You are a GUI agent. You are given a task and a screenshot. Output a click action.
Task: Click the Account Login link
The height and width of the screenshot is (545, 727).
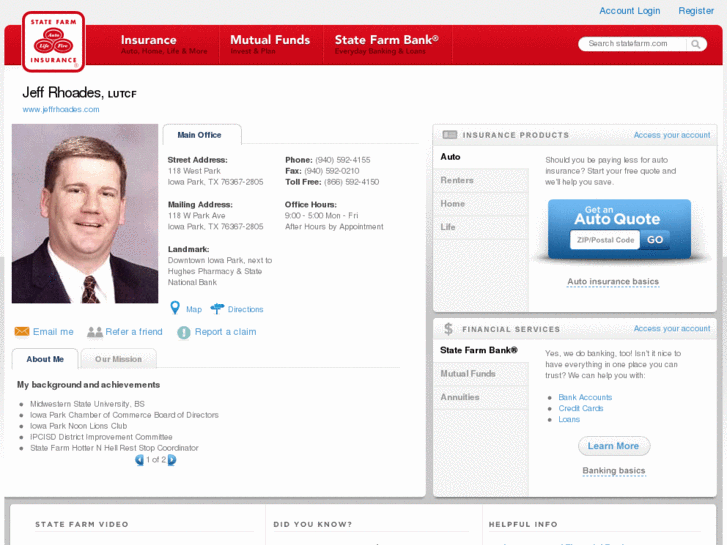(x=629, y=11)
